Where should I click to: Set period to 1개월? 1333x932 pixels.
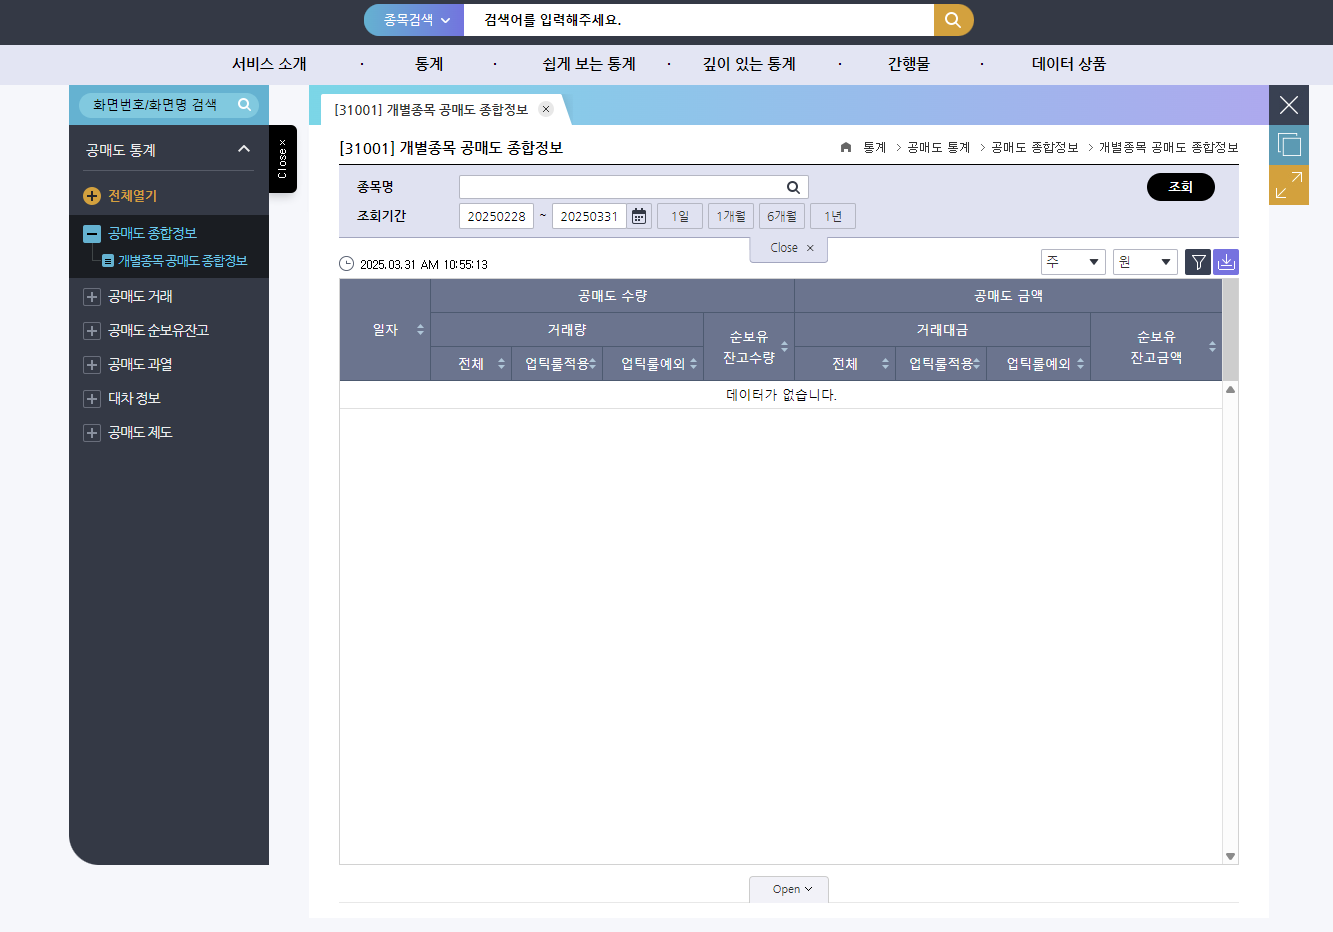tap(731, 216)
